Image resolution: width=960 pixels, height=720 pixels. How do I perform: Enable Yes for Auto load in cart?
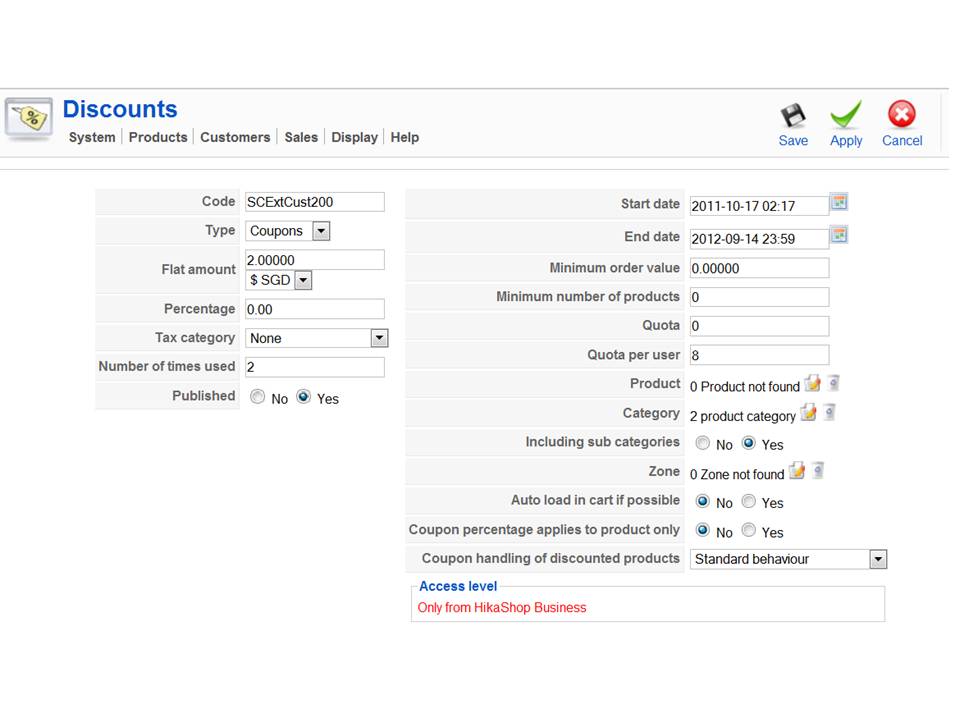(x=749, y=501)
